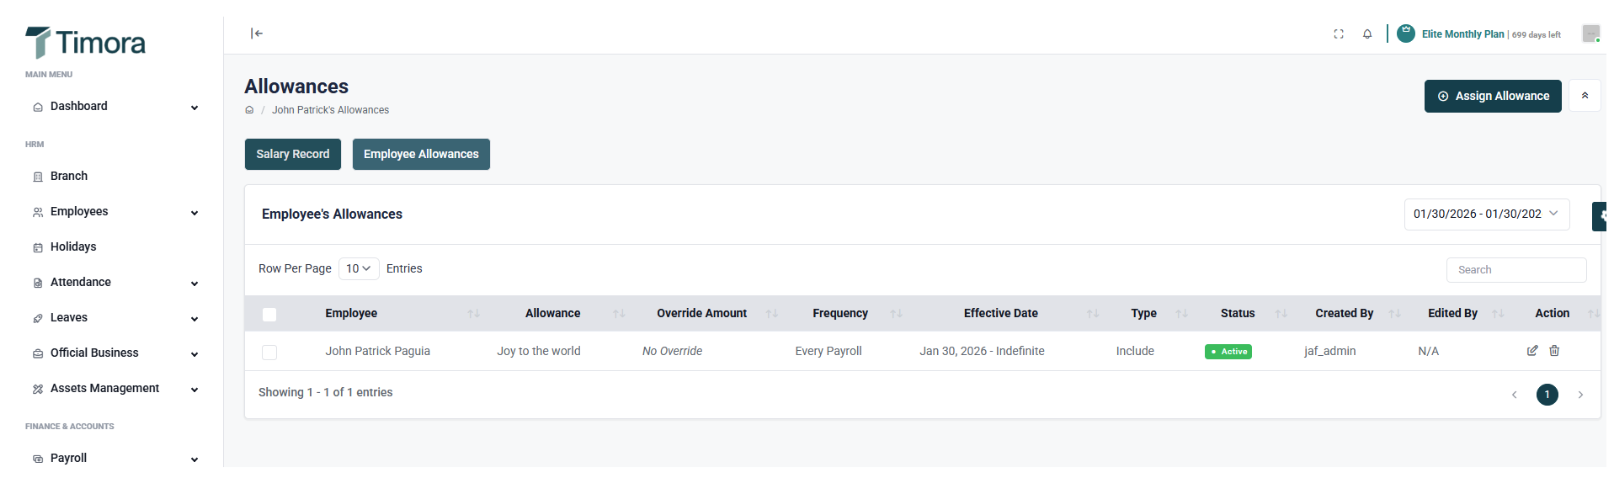
Task: Open the Row Per Page dropdown
Action: [358, 269]
